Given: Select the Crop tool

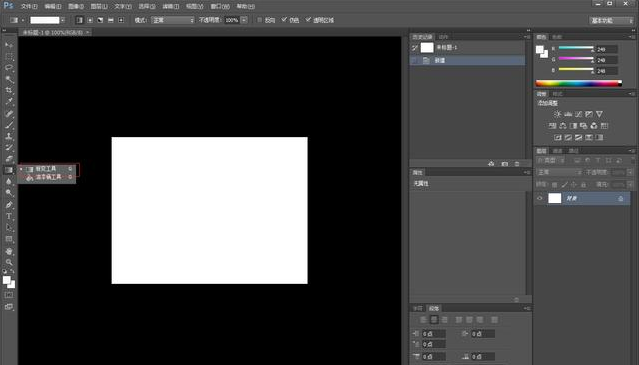Looking at the screenshot, I should (x=9, y=90).
